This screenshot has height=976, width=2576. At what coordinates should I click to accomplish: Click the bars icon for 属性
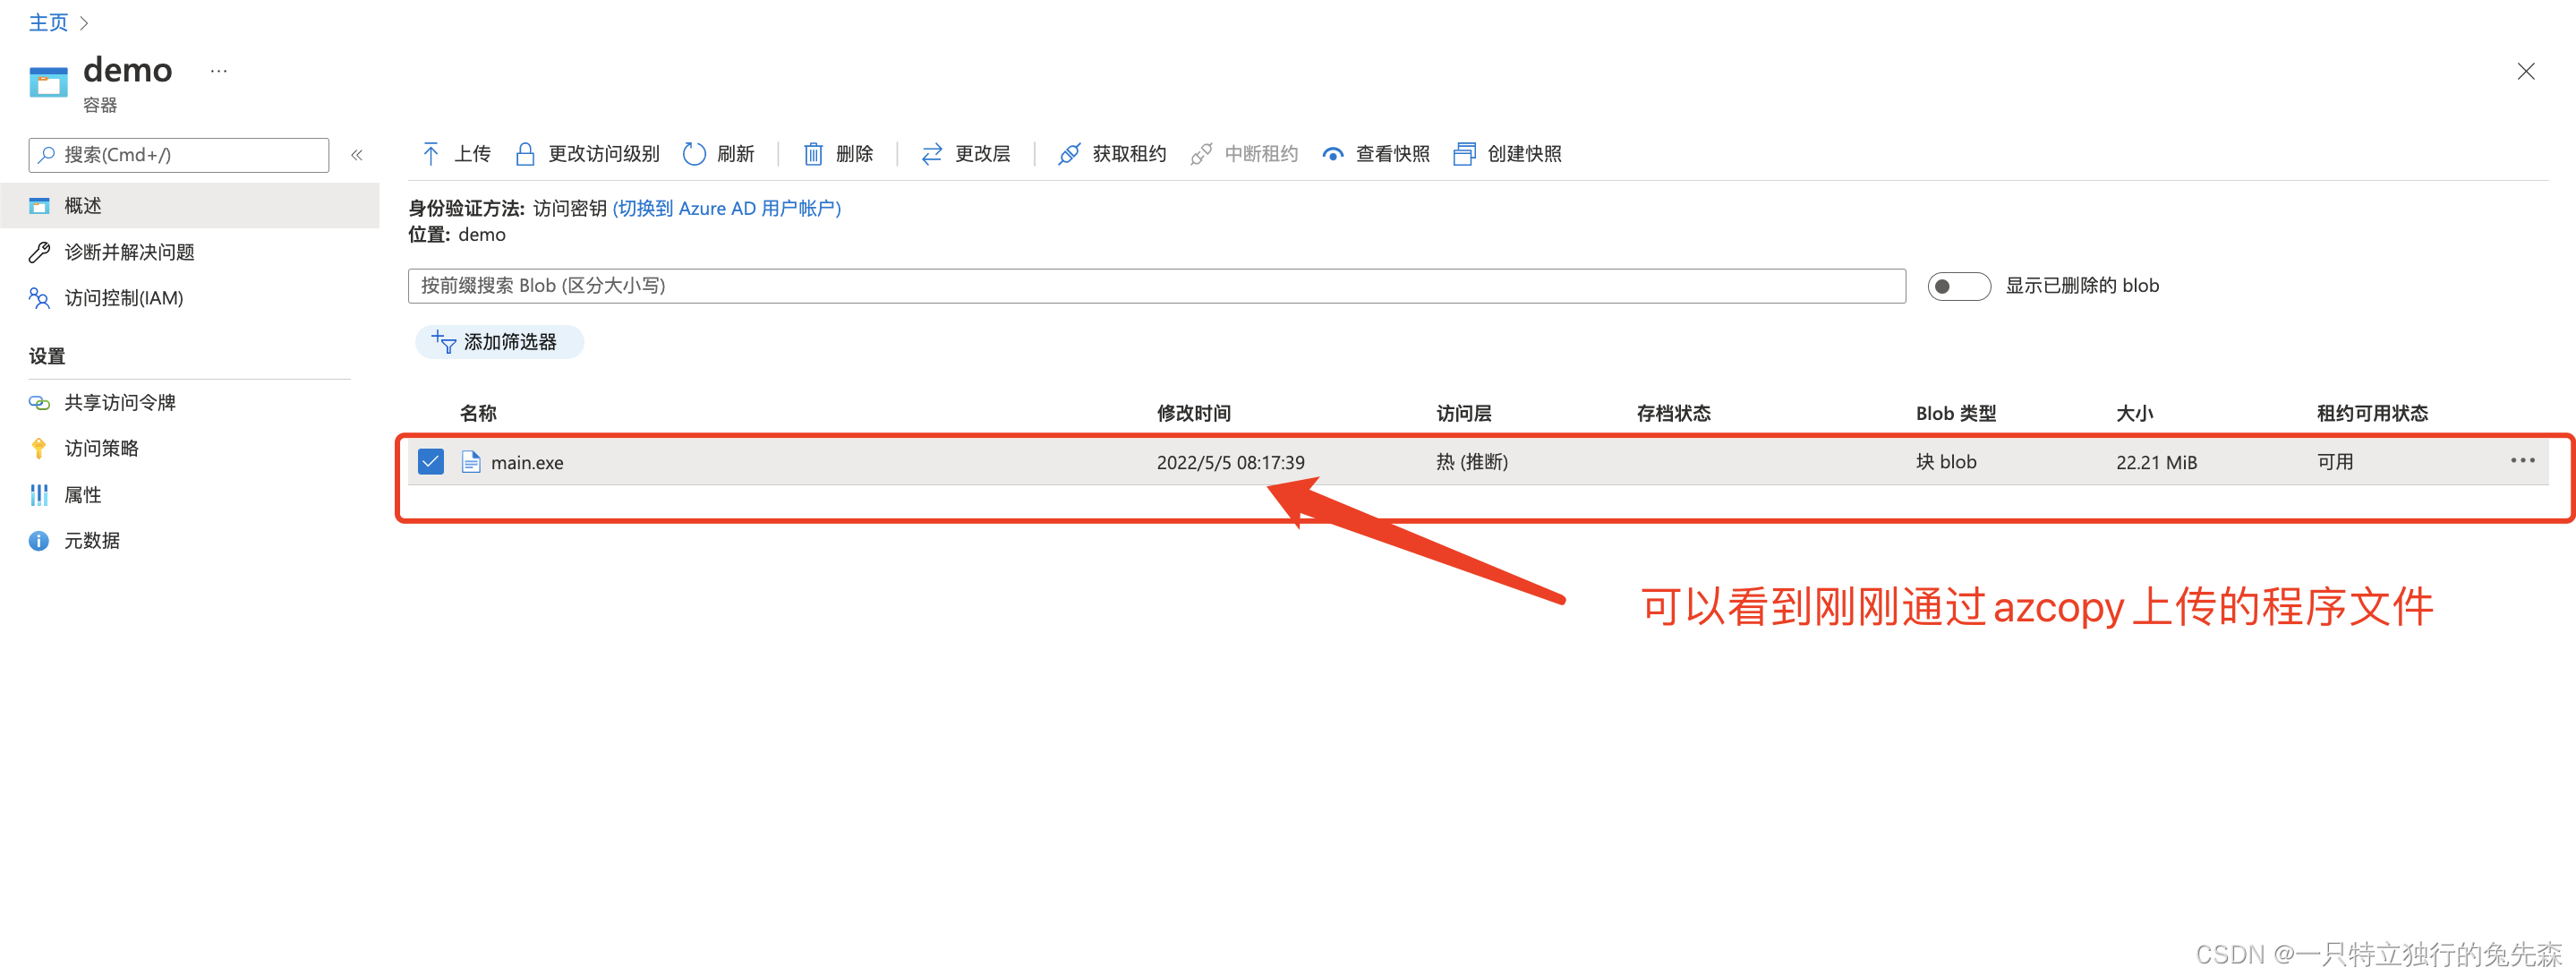[x=39, y=495]
